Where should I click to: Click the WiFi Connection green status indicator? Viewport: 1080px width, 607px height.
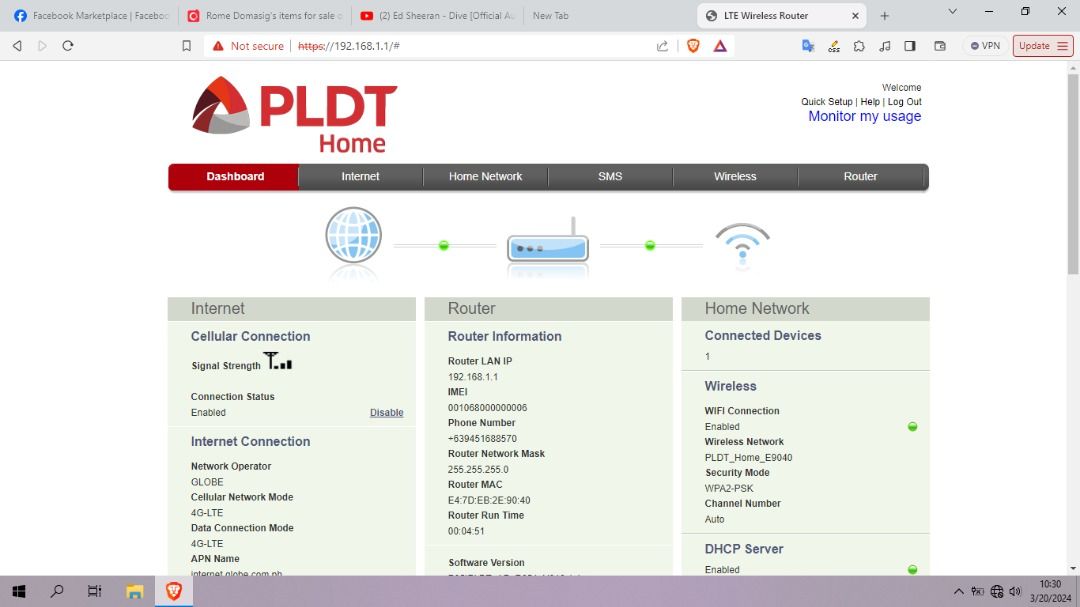912,426
